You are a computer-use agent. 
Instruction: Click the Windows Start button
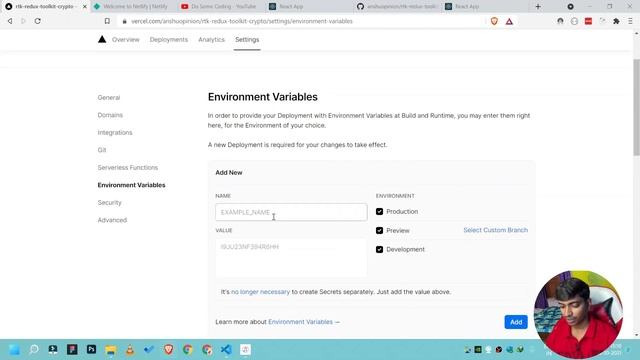coord(14,349)
